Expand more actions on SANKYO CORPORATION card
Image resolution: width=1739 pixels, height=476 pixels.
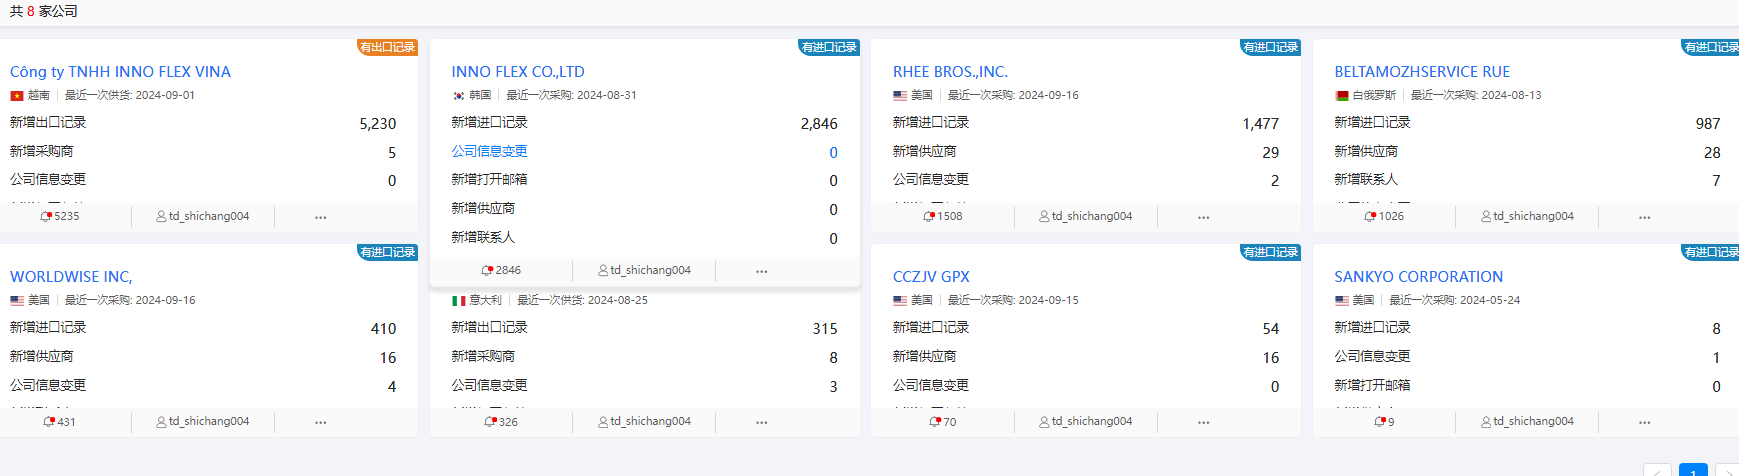point(1644,422)
